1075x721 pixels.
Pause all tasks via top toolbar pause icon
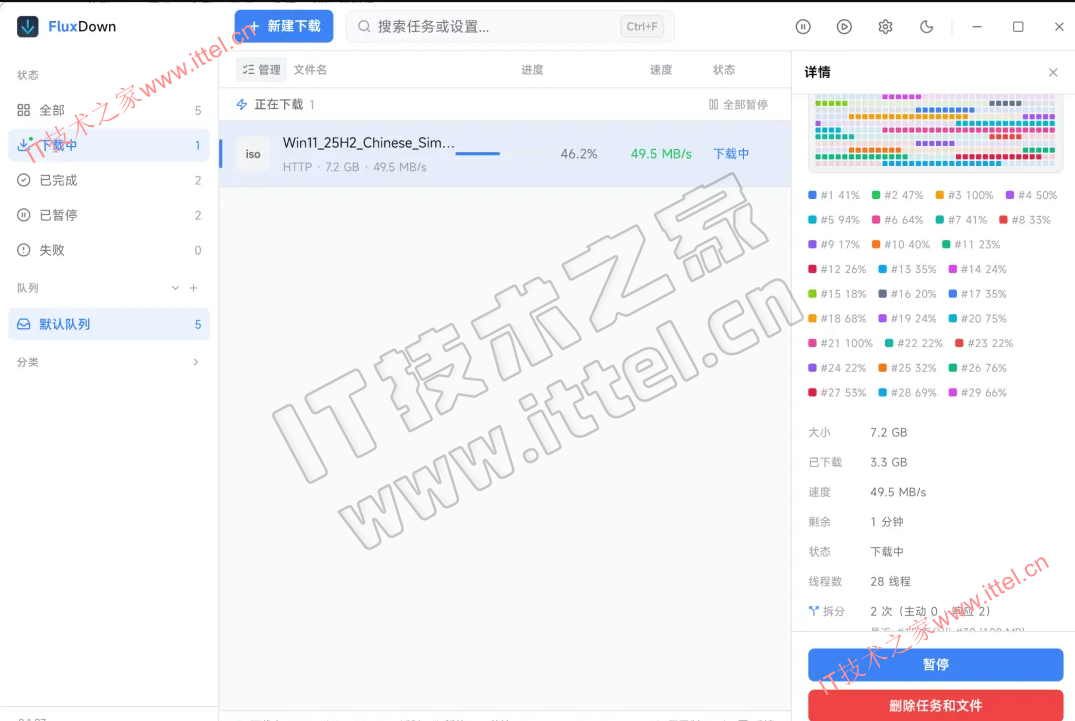click(803, 27)
